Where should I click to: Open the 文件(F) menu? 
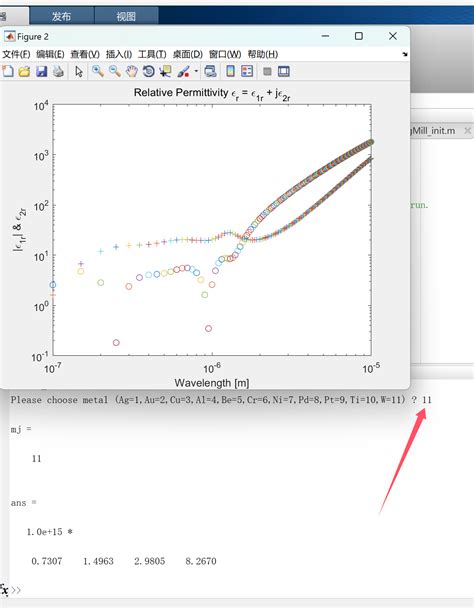(x=16, y=54)
